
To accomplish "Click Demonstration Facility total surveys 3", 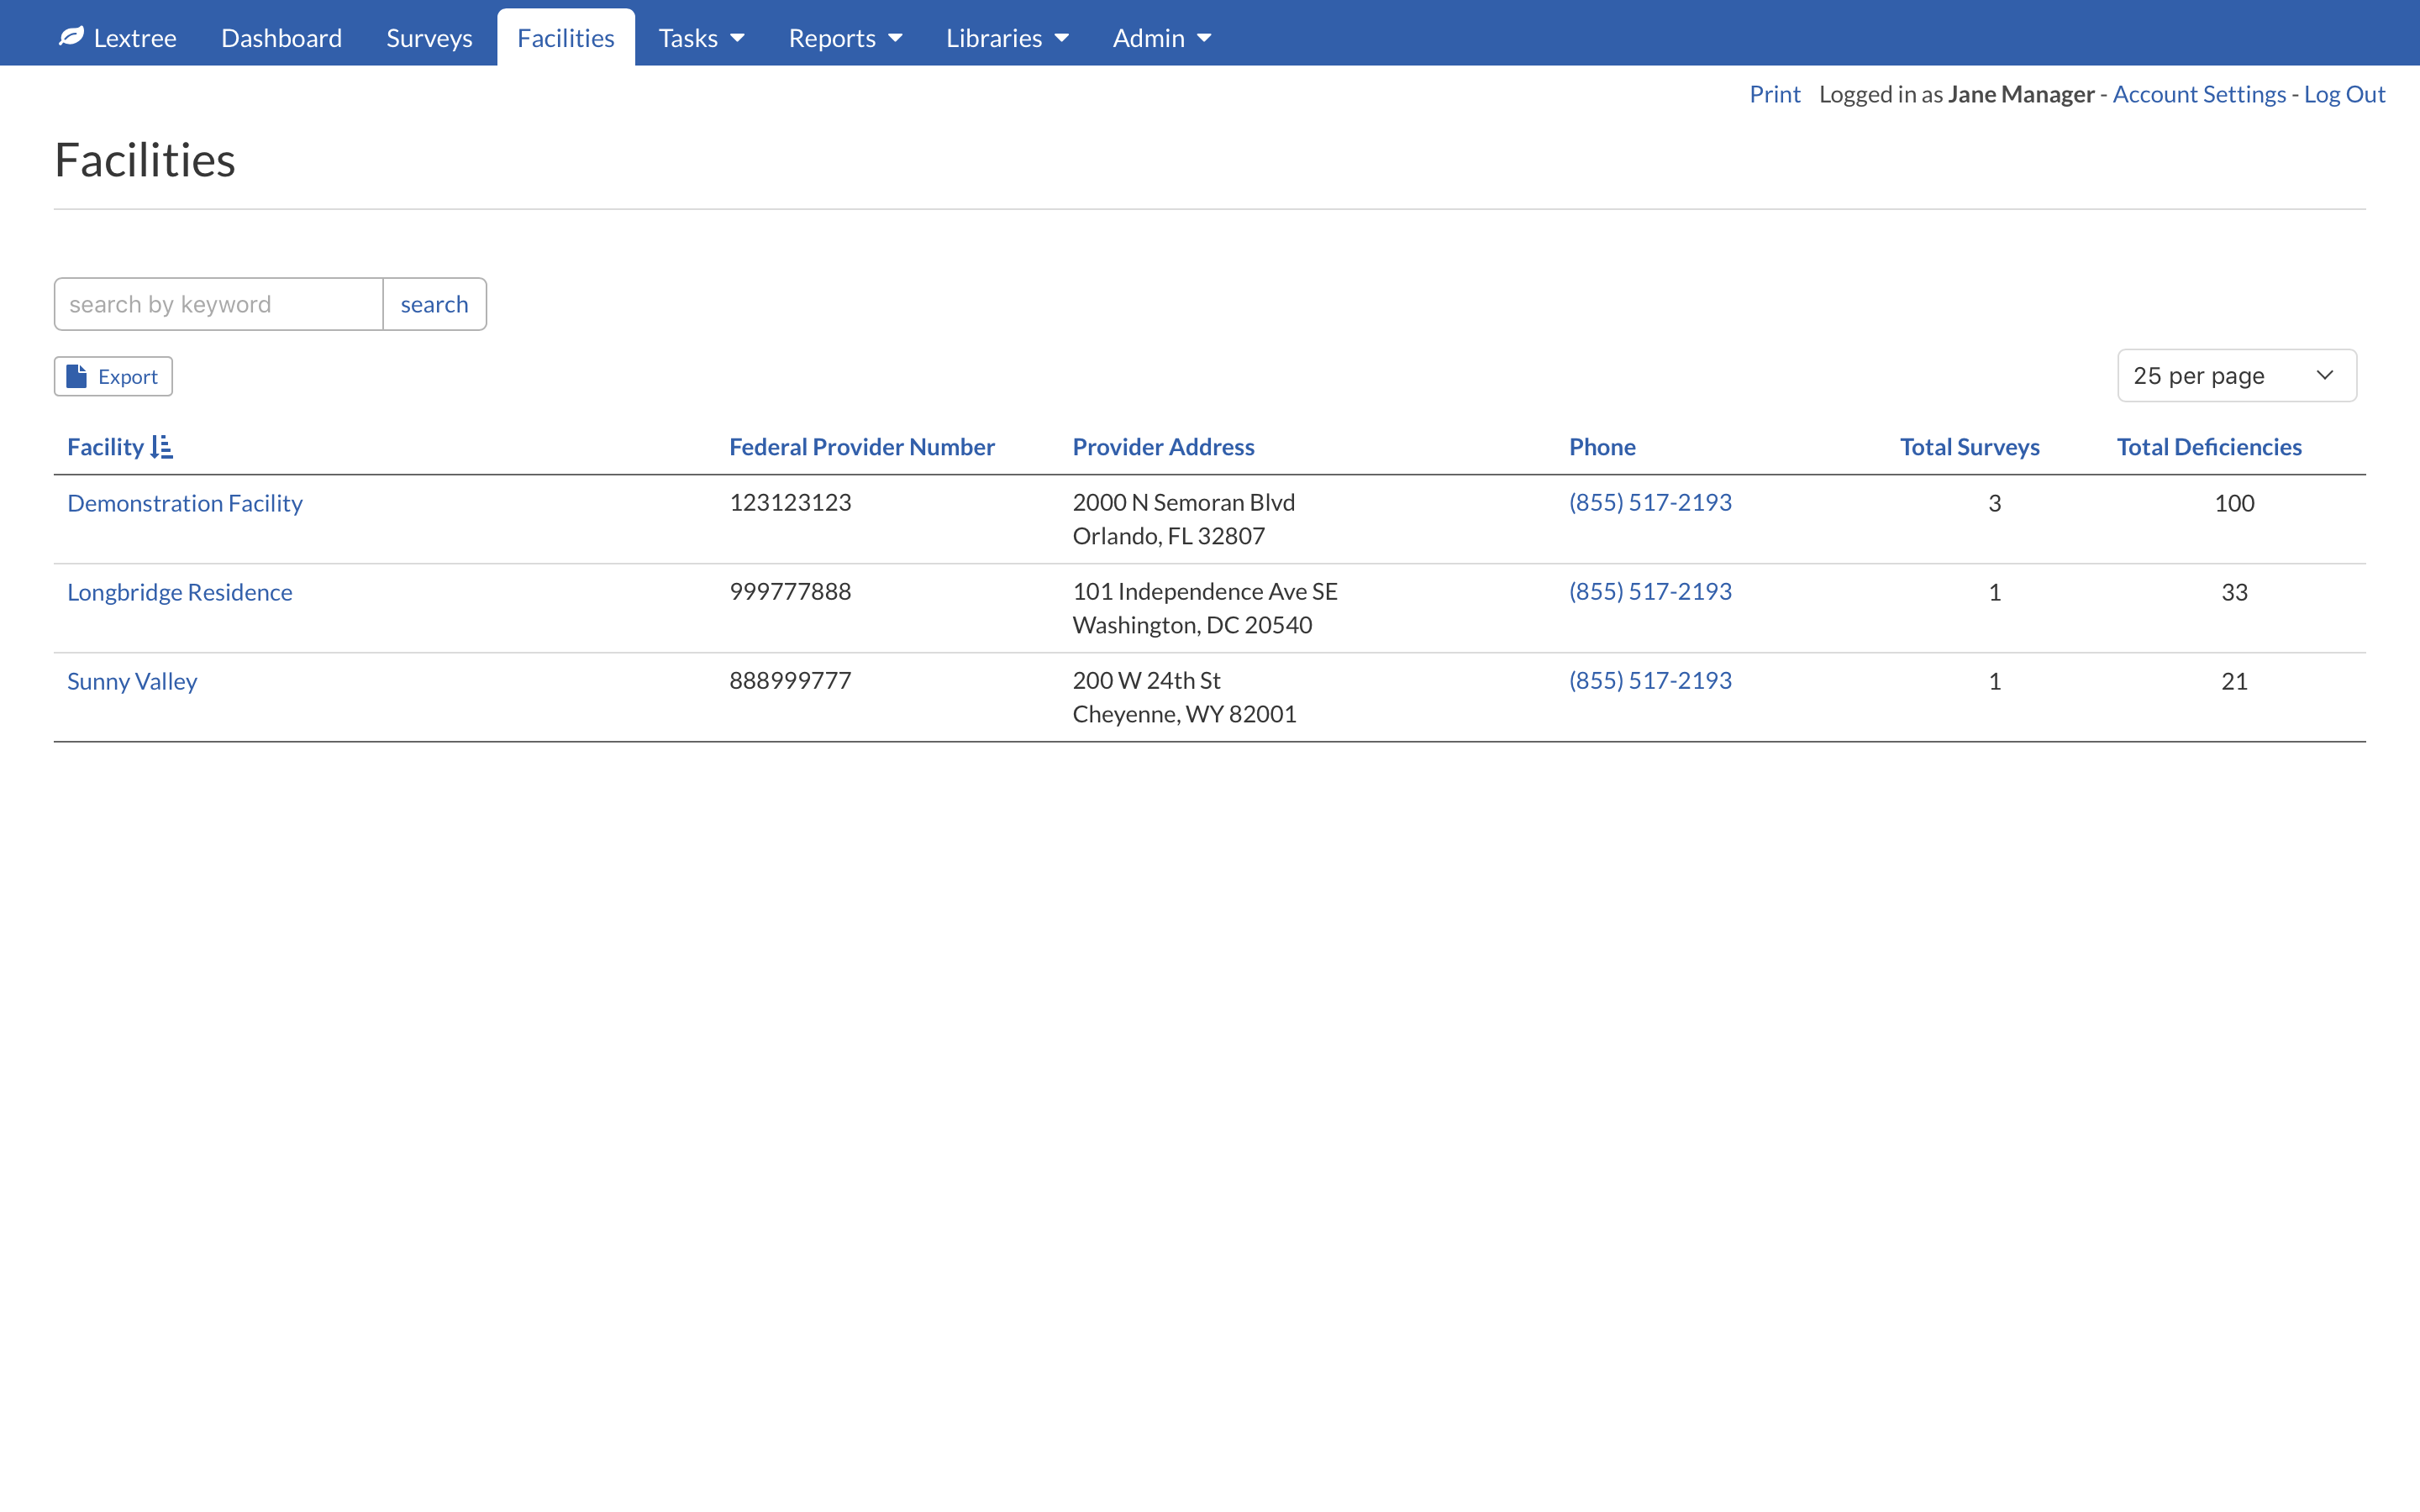I will [1994, 503].
